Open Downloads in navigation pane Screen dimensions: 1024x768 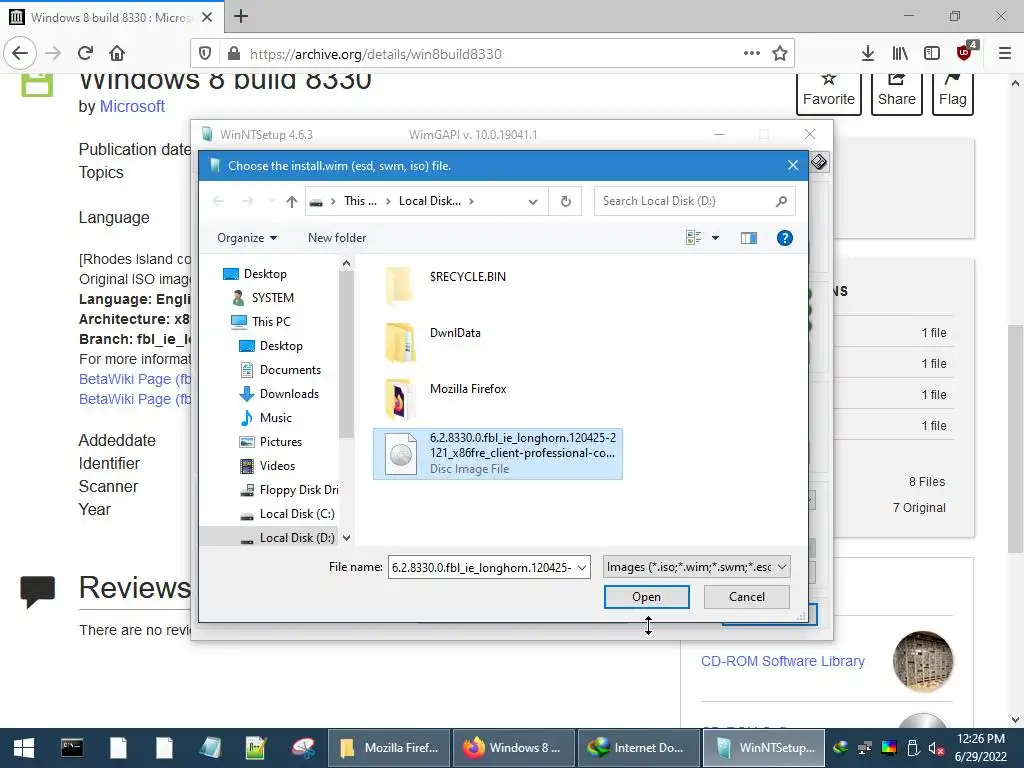(x=289, y=394)
